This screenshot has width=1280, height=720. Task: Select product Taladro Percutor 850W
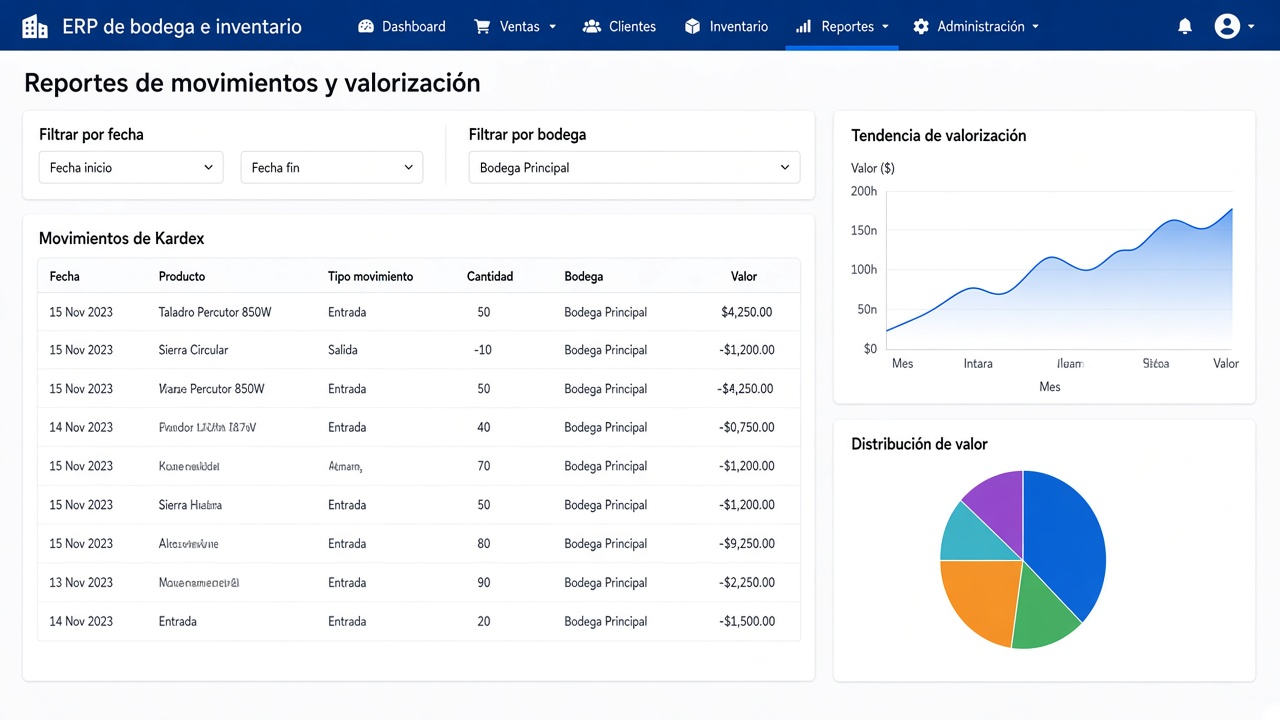pos(215,312)
